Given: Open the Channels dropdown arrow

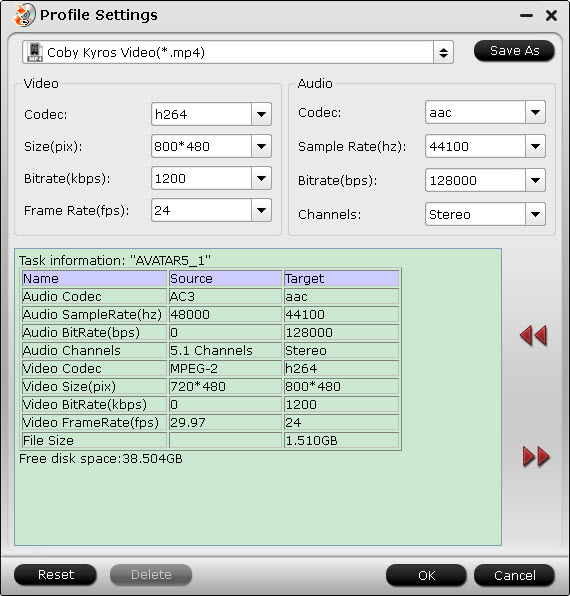Looking at the screenshot, I should [x=535, y=214].
